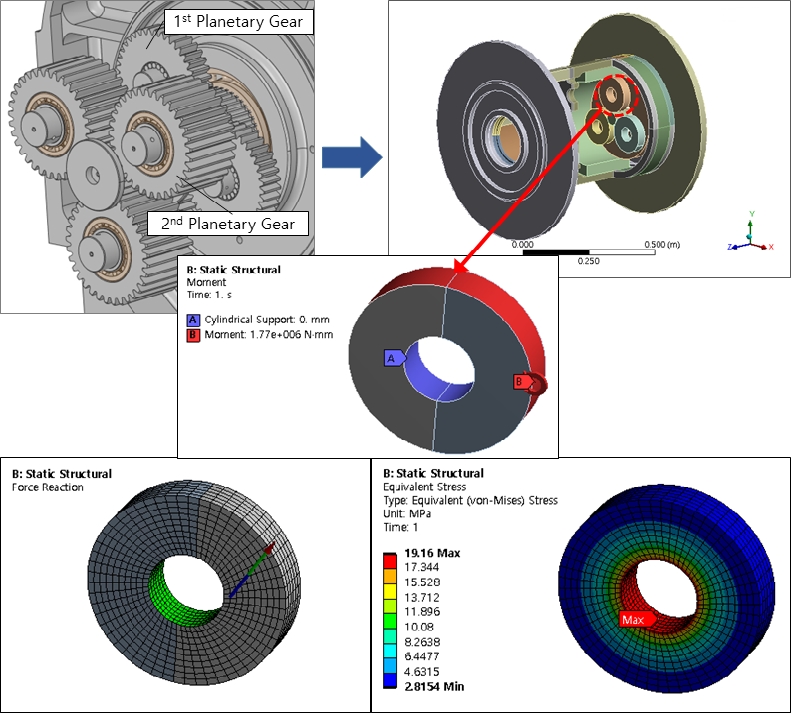The image size is (791, 713).
Task: Select the blue A legend square for Cylindrical Support
Action: point(193,320)
